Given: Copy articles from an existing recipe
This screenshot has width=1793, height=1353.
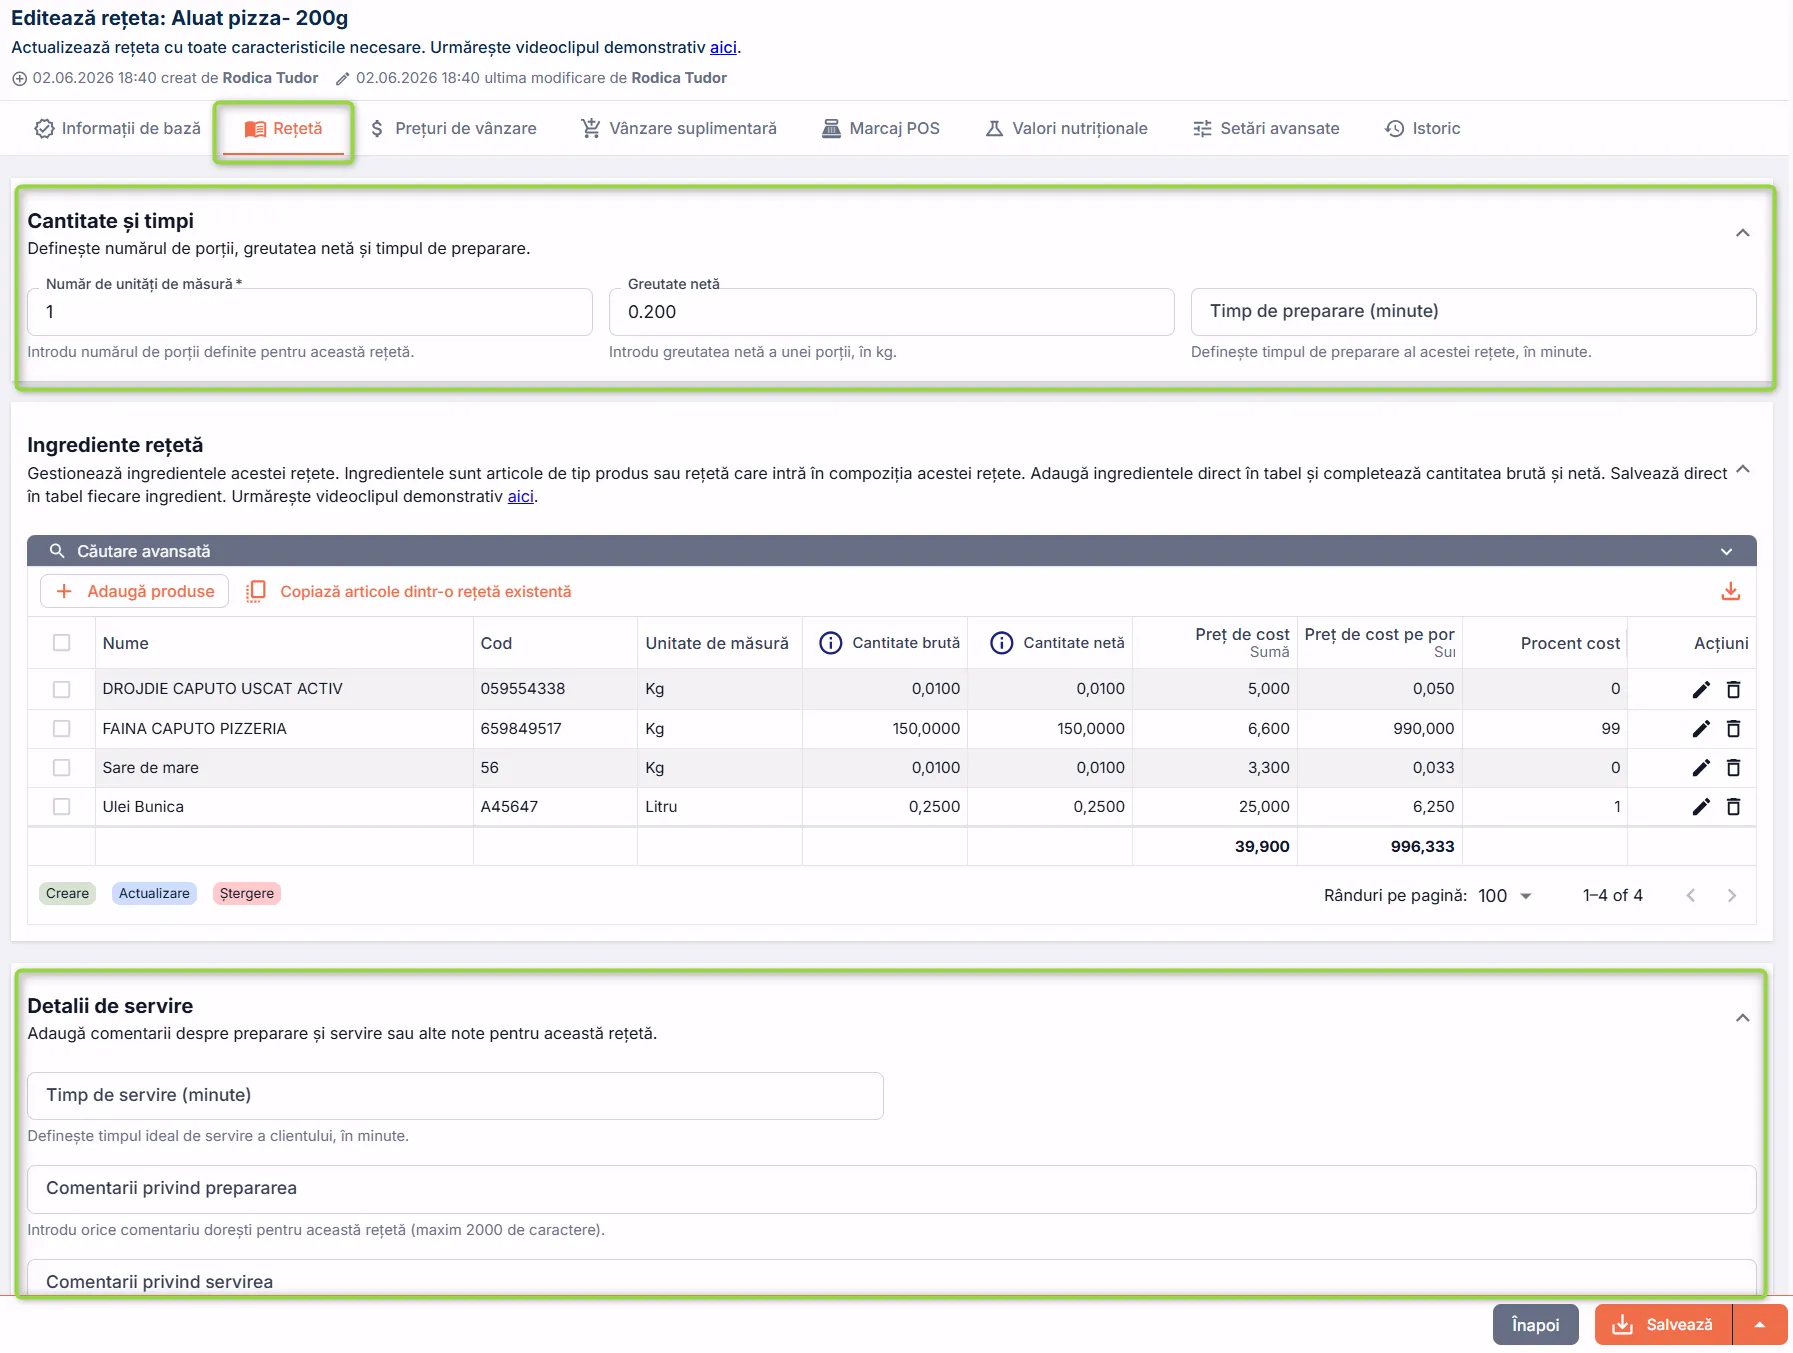Looking at the screenshot, I should [409, 592].
